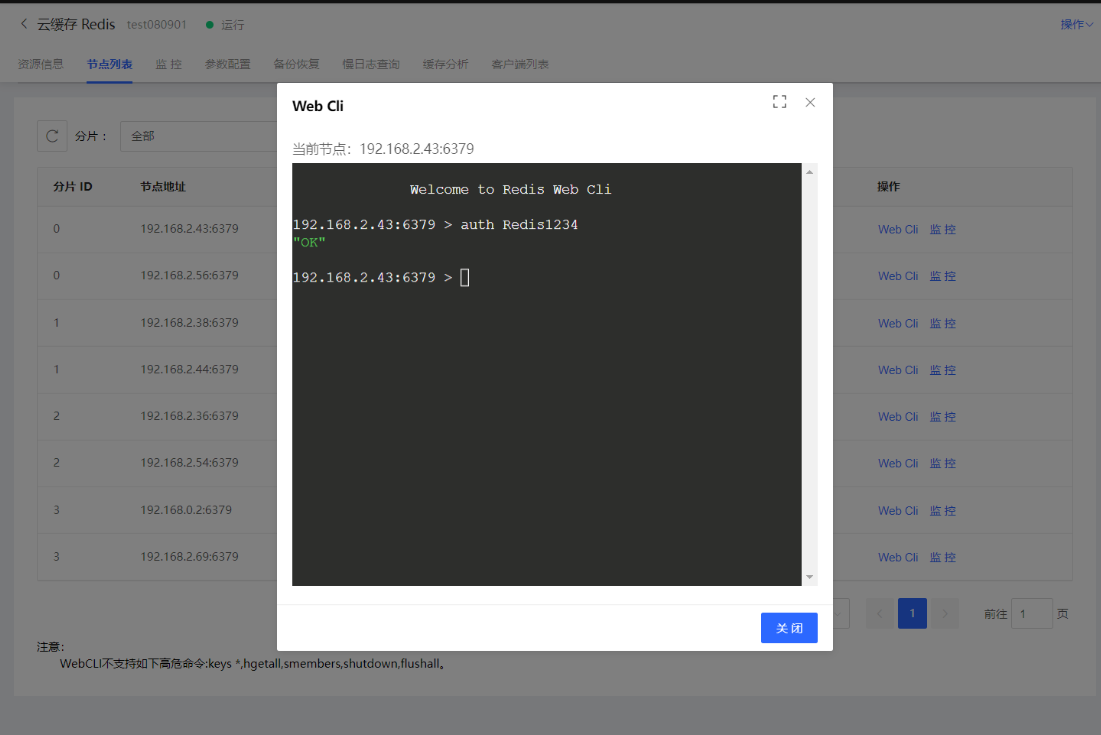This screenshot has height=735, width=1101.
Task: Select page 1 in pagination
Action: coord(912,614)
